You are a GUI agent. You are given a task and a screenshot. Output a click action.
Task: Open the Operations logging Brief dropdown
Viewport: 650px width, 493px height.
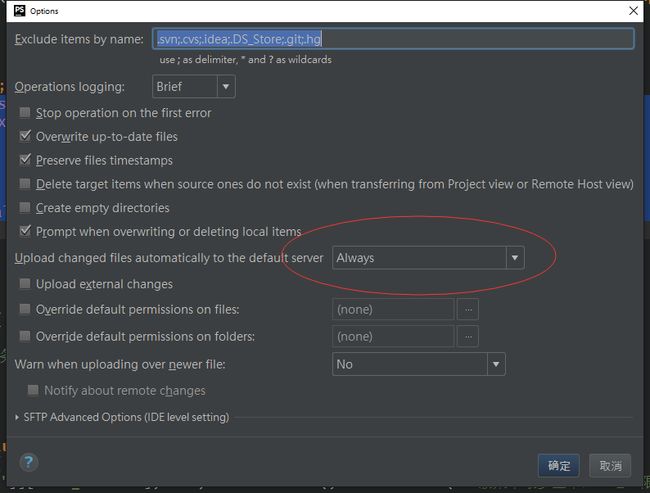coord(194,86)
